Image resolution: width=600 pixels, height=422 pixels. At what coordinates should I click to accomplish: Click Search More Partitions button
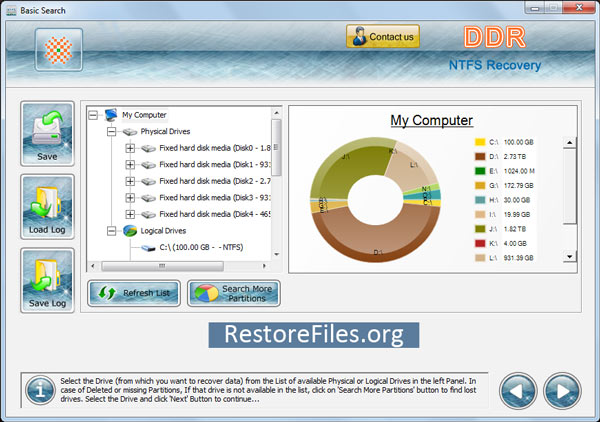pos(234,293)
